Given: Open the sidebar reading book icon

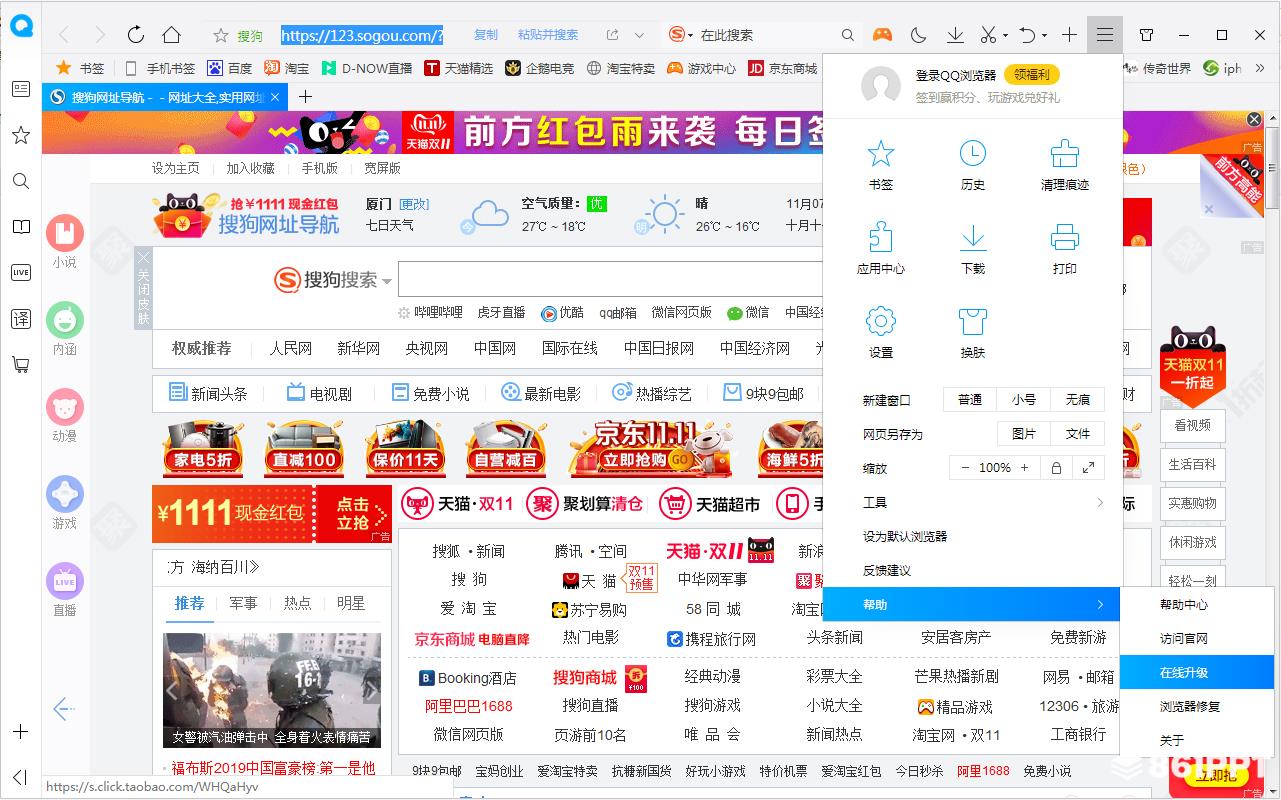Looking at the screenshot, I should pos(21,227).
